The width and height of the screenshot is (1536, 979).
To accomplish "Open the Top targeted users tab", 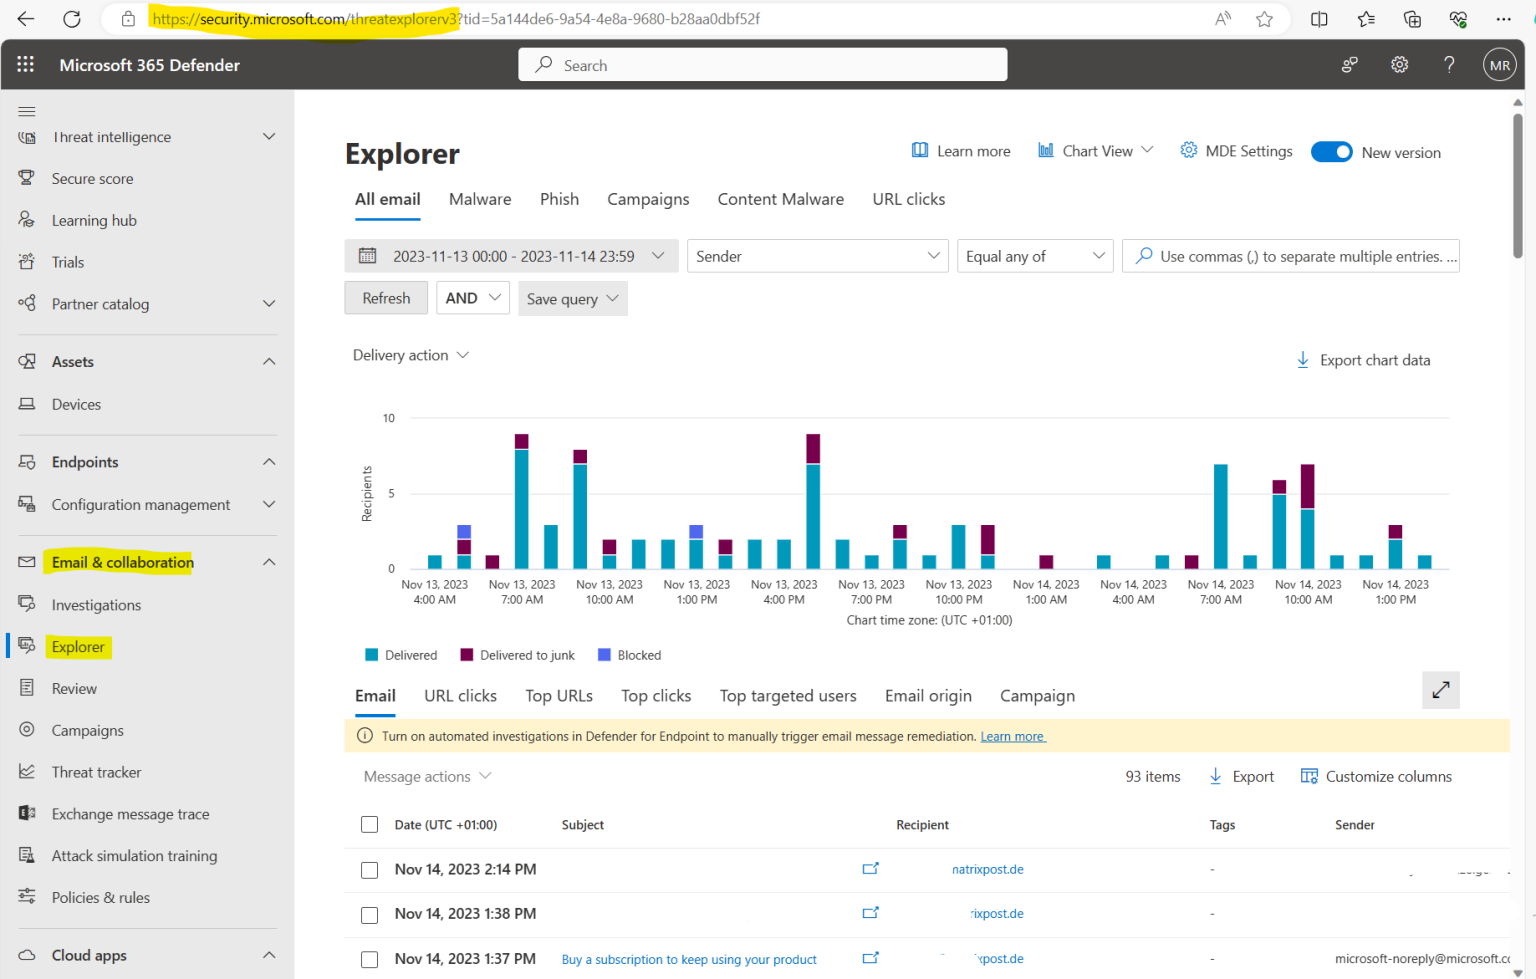I will pyautogui.click(x=788, y=695).
